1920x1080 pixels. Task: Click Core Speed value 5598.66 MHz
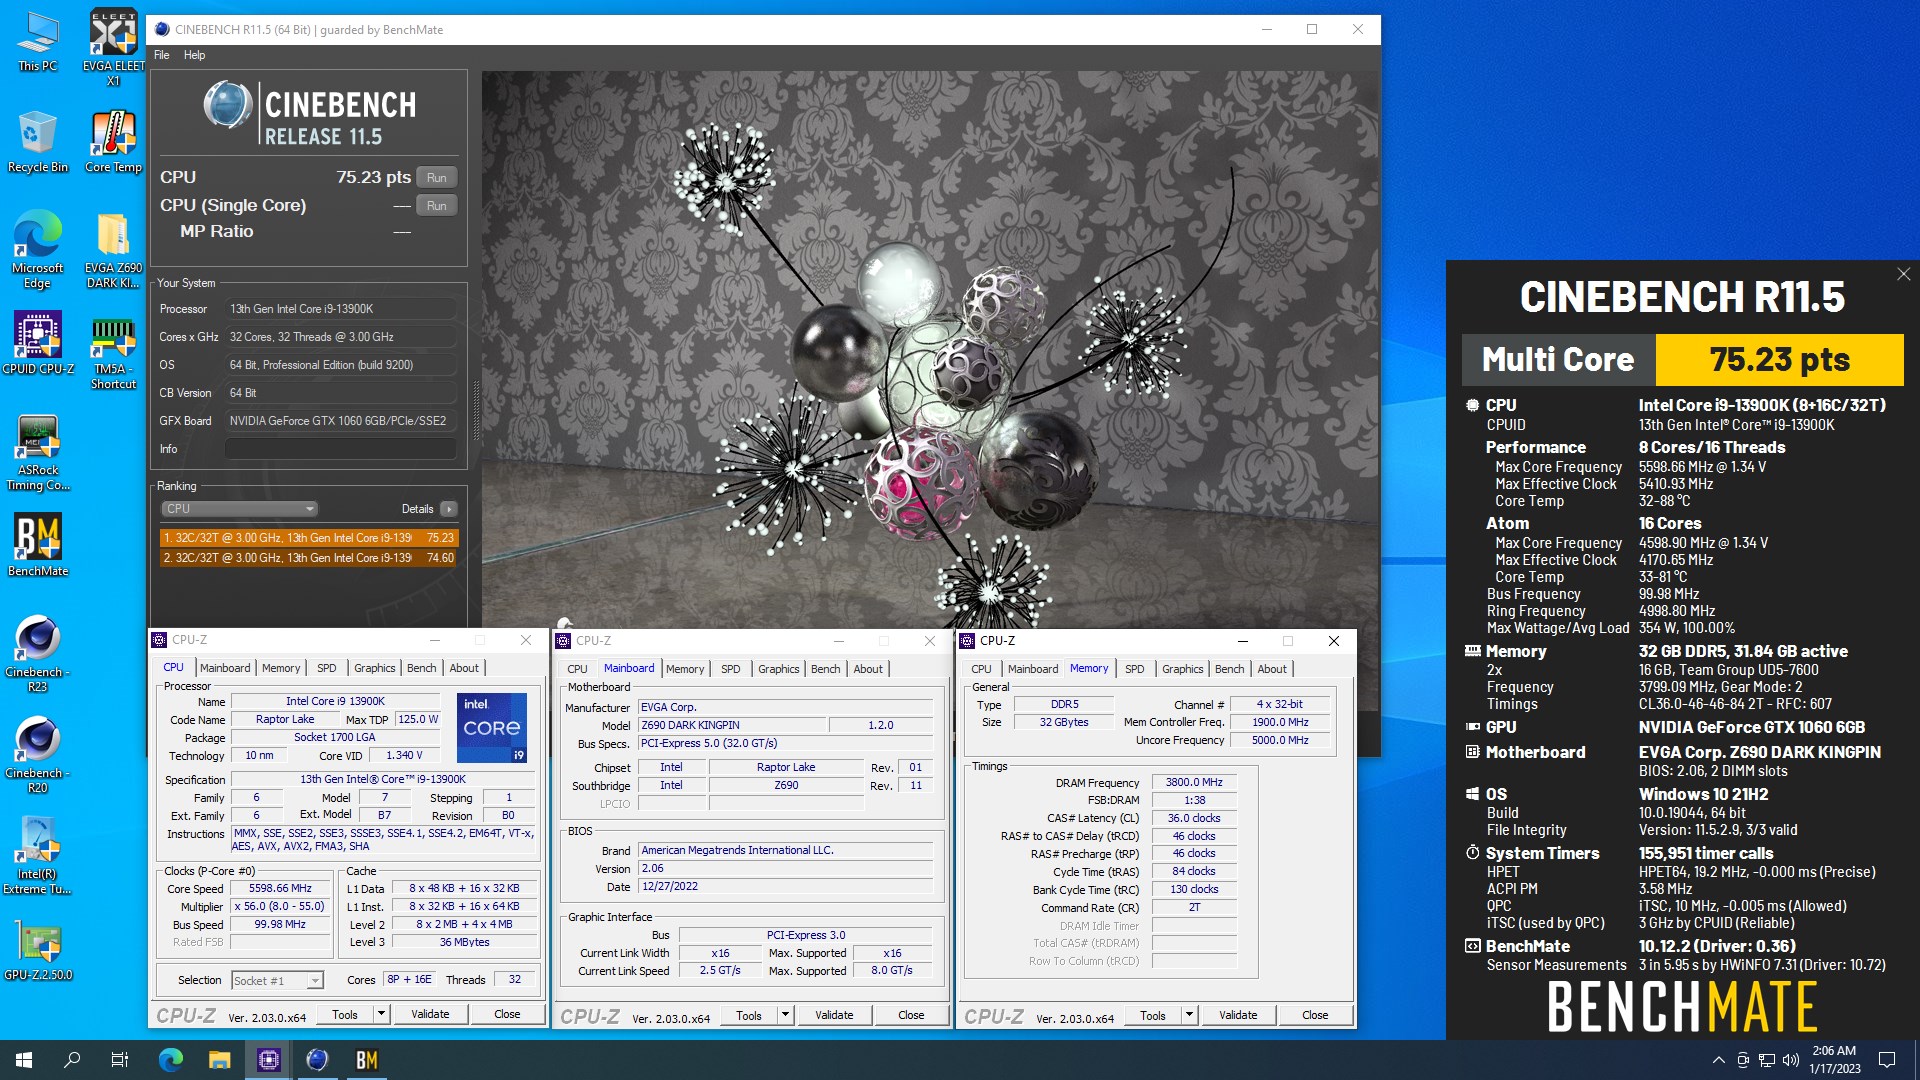[280, 888]
